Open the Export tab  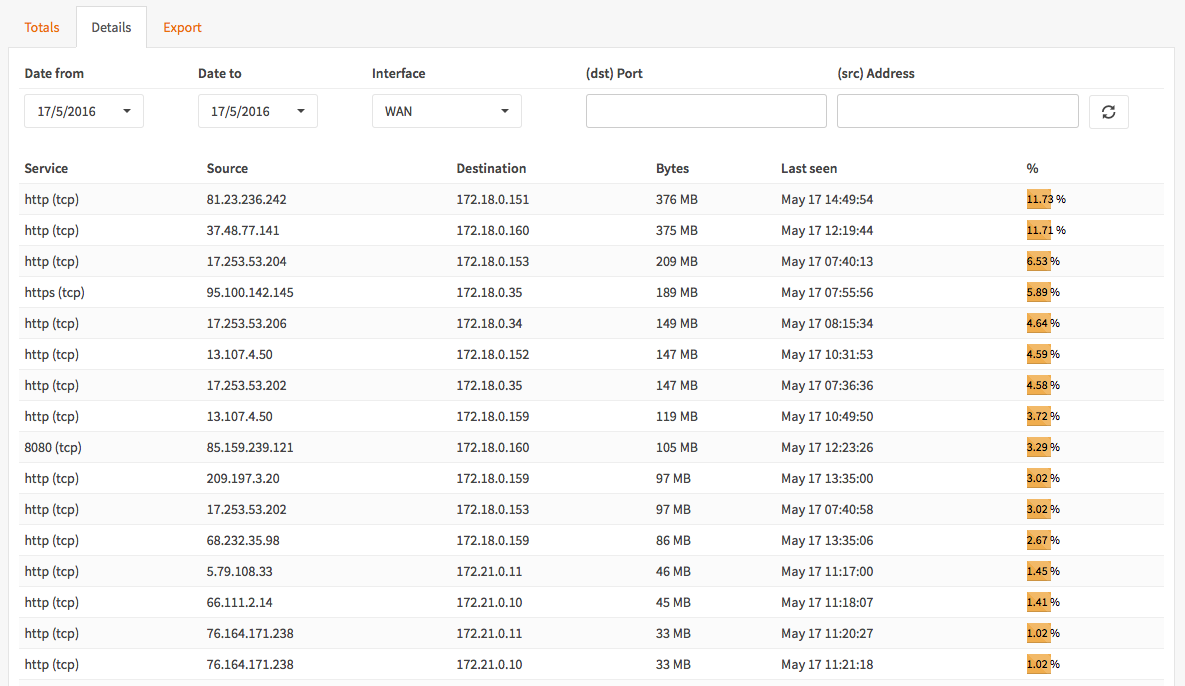[182, 27]
